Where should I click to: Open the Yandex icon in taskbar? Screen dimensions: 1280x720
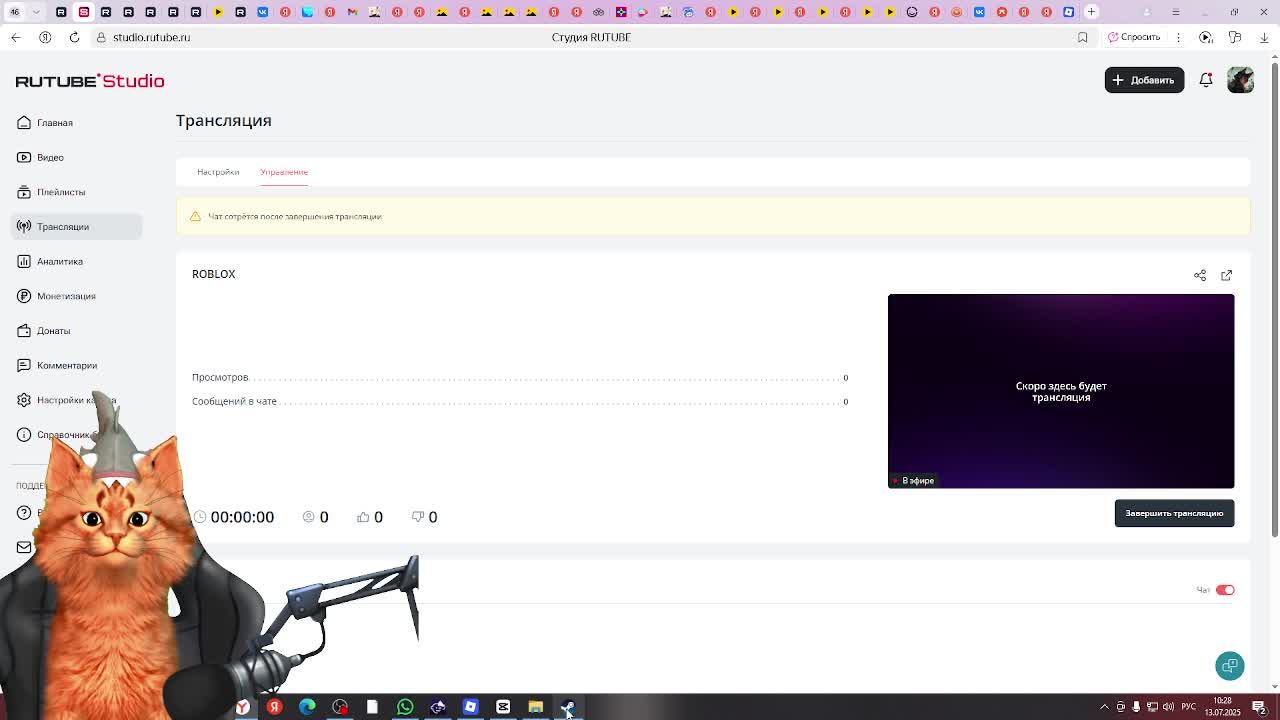pyautogui.click(x=274, y=707)
